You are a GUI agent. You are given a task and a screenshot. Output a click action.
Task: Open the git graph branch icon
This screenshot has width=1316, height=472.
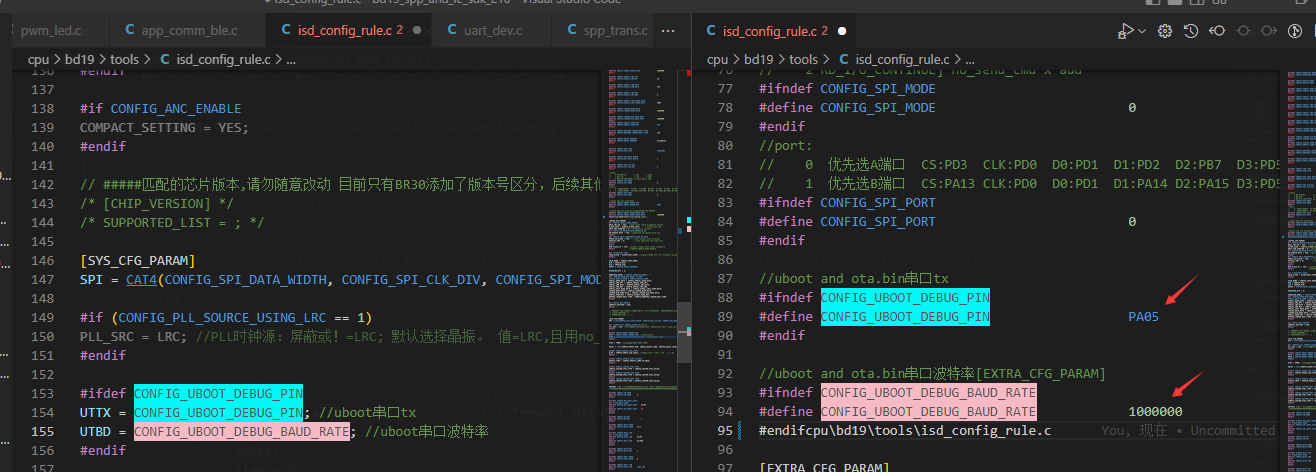[x=1295, y=31]
